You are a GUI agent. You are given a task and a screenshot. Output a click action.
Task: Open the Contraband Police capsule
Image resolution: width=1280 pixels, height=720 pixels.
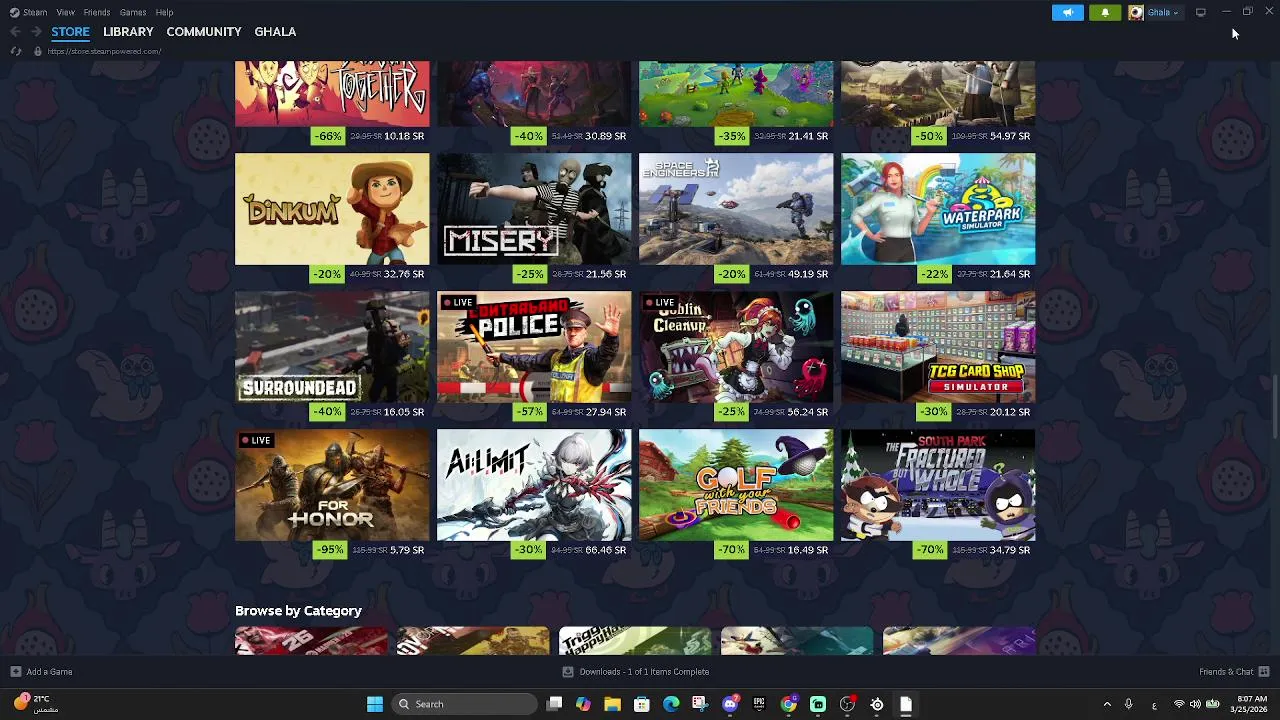click(534, 347)
